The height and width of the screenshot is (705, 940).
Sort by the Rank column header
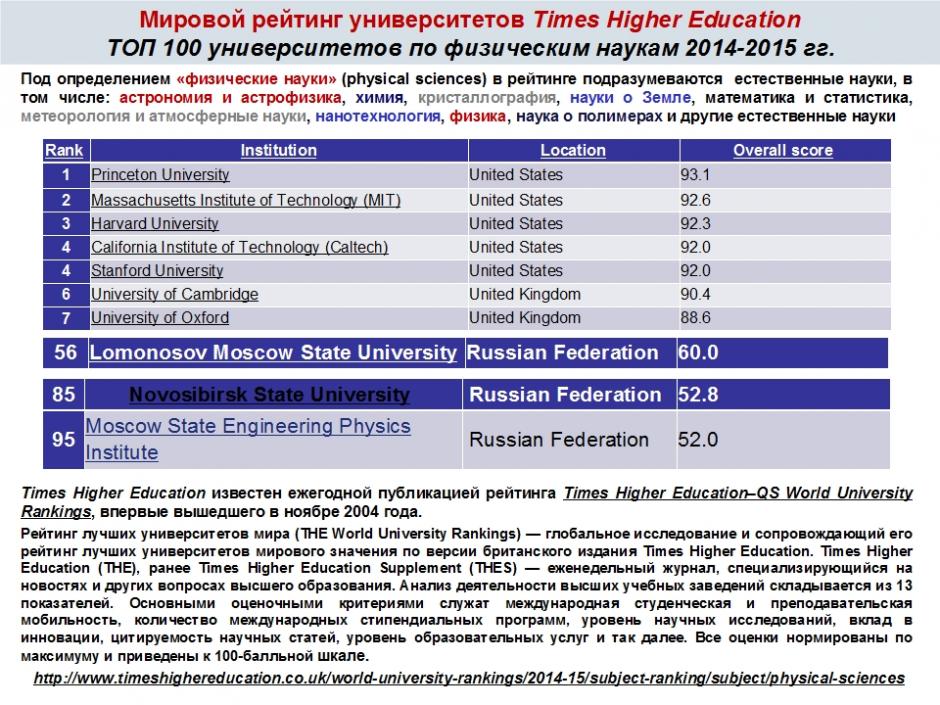click(x=64, y=150)
